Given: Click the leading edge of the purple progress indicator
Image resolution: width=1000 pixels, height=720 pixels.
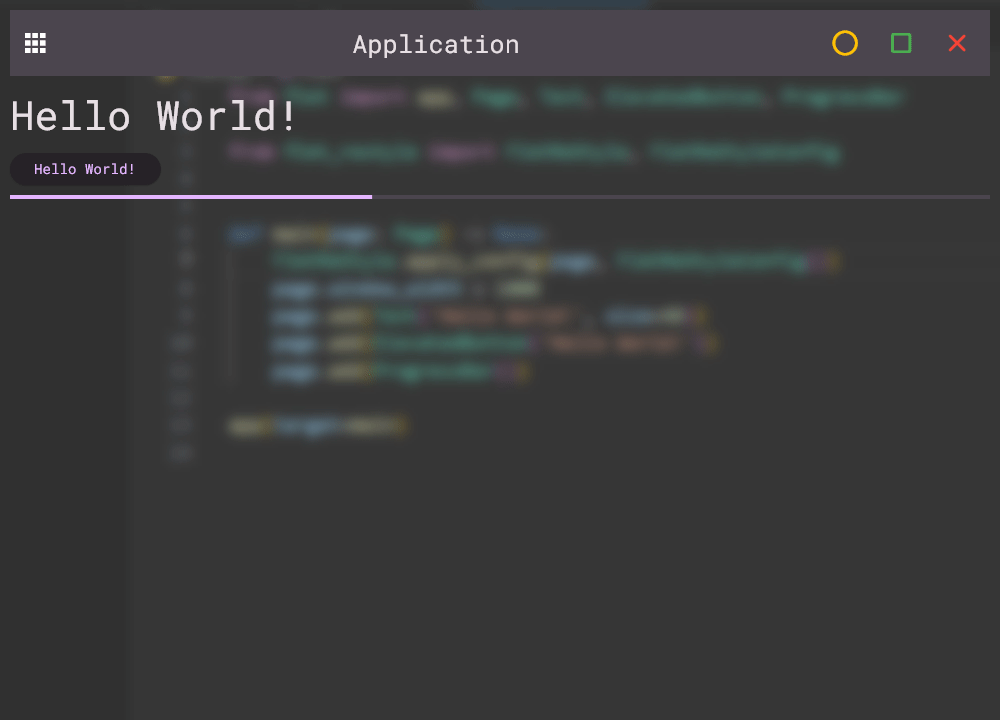Looking at the screenshot, I should 371,197.
